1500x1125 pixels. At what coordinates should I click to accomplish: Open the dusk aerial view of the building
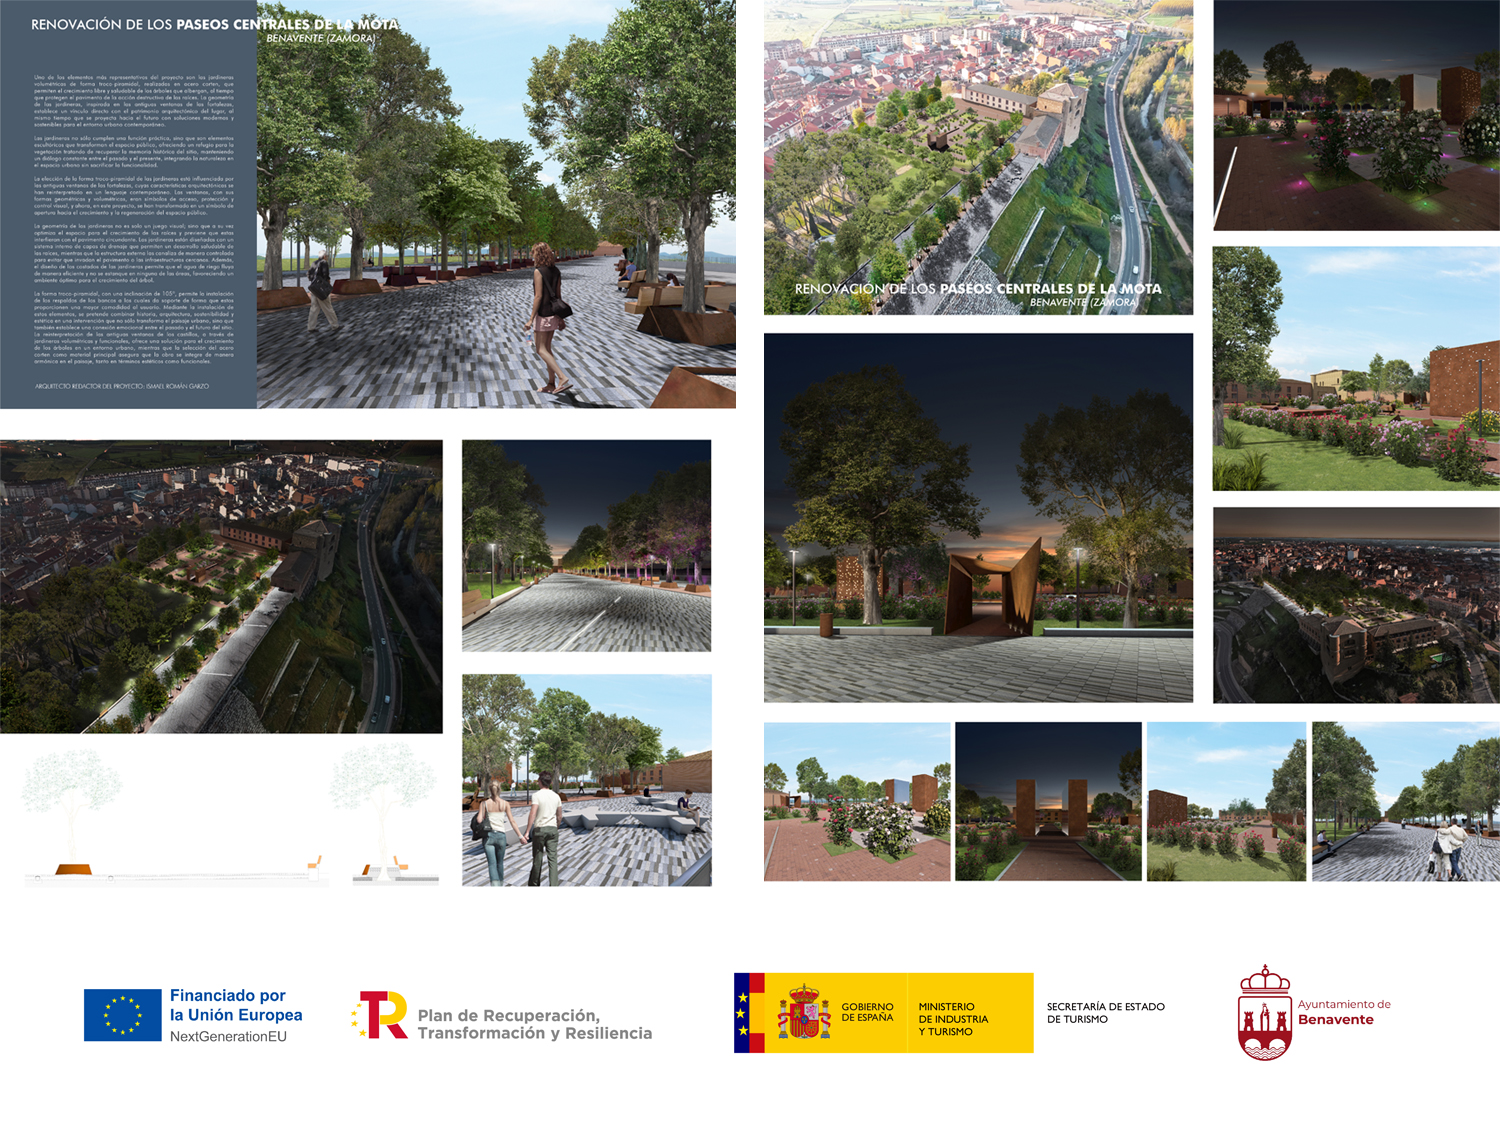[x=1356, y=605]
